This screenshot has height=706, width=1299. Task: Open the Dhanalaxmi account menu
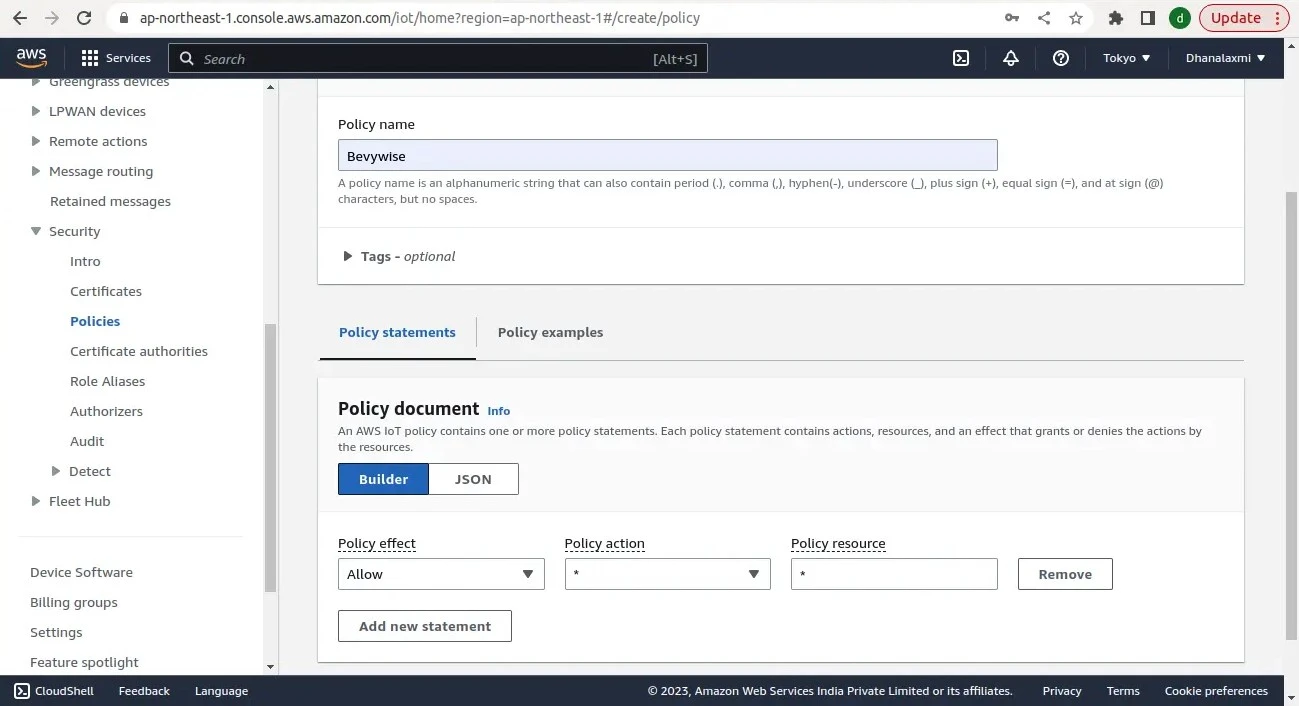pyautogui.click(x=1226, y=58)
